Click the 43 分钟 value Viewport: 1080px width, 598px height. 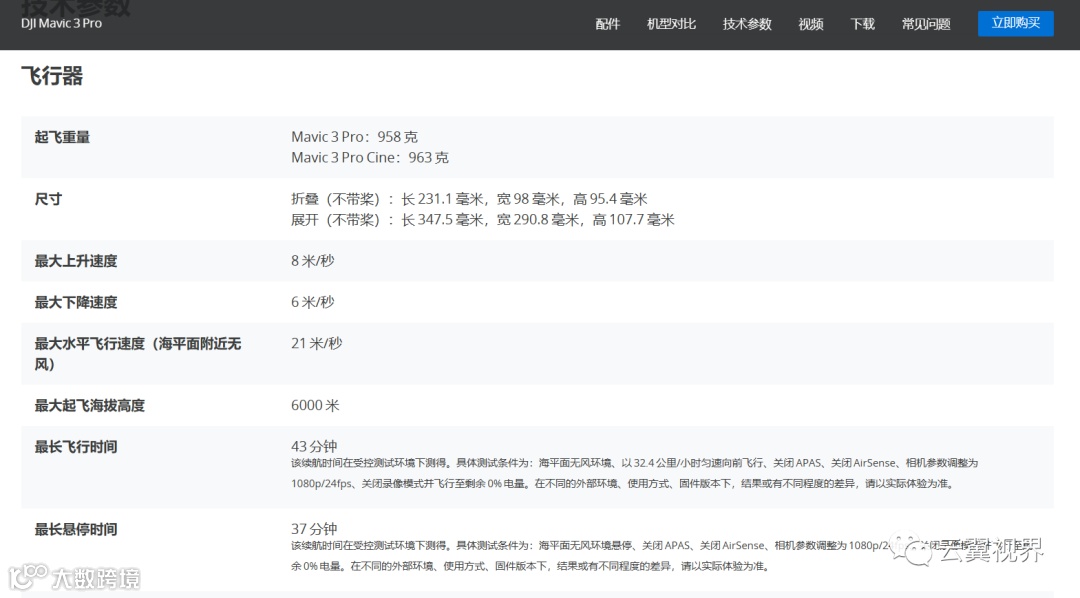pyautogui.click(x=314, y=446)
